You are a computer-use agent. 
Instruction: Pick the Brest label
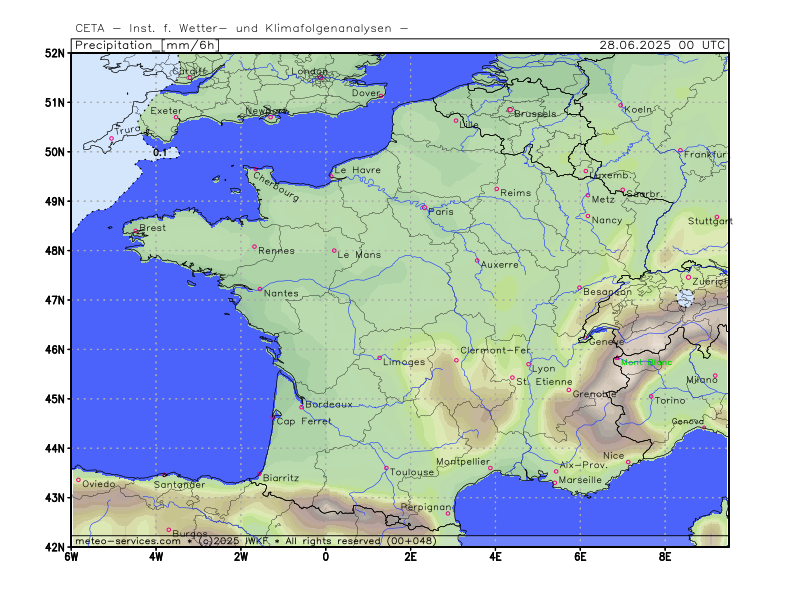coord(153,228)
